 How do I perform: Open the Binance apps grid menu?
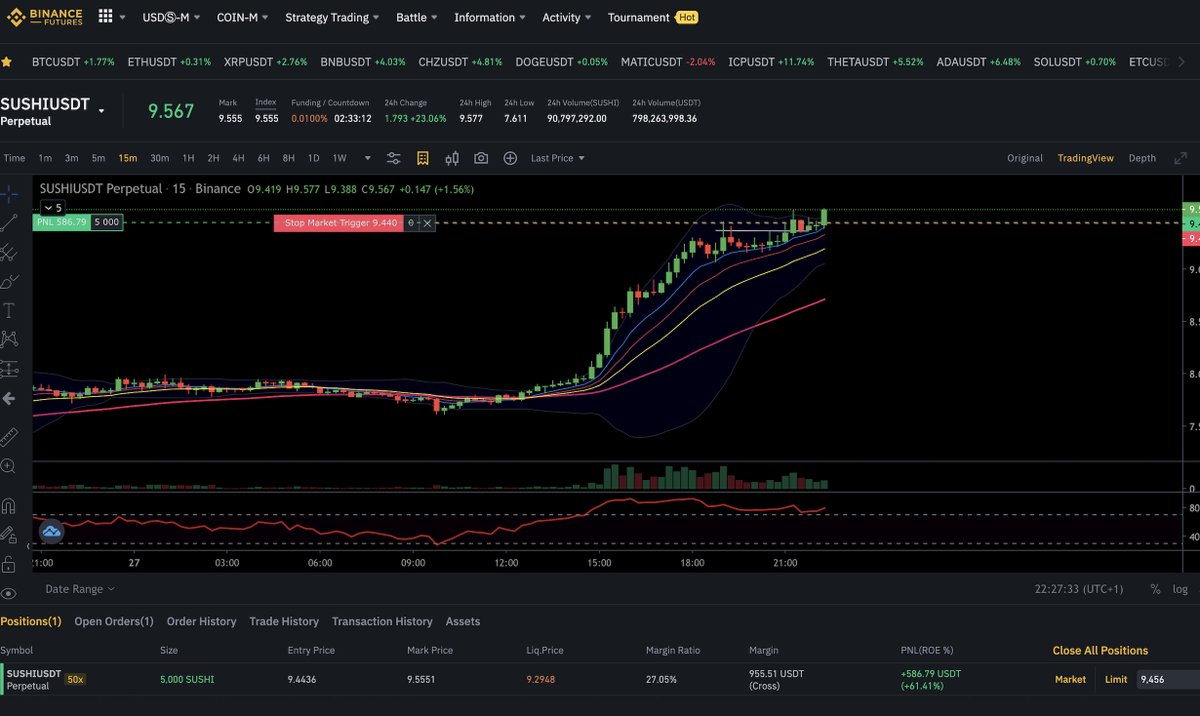coord(105,17)
